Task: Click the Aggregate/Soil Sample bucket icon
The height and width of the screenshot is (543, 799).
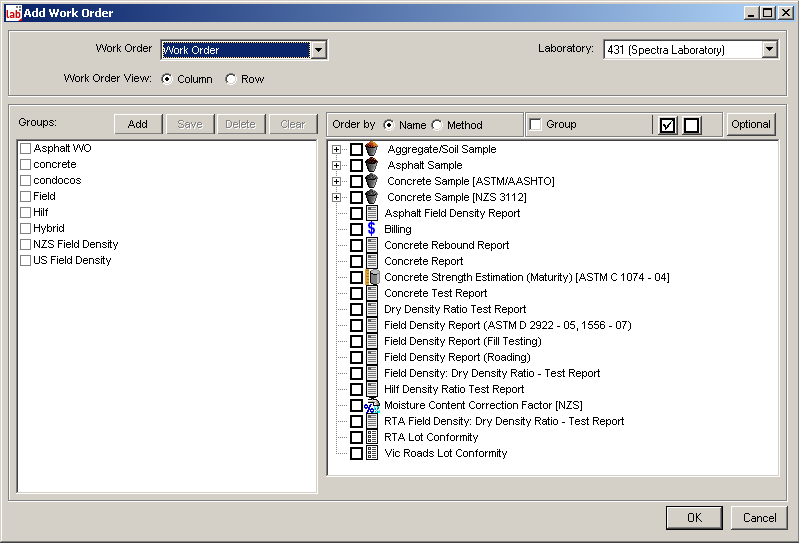Action: [x=372, y=149]
